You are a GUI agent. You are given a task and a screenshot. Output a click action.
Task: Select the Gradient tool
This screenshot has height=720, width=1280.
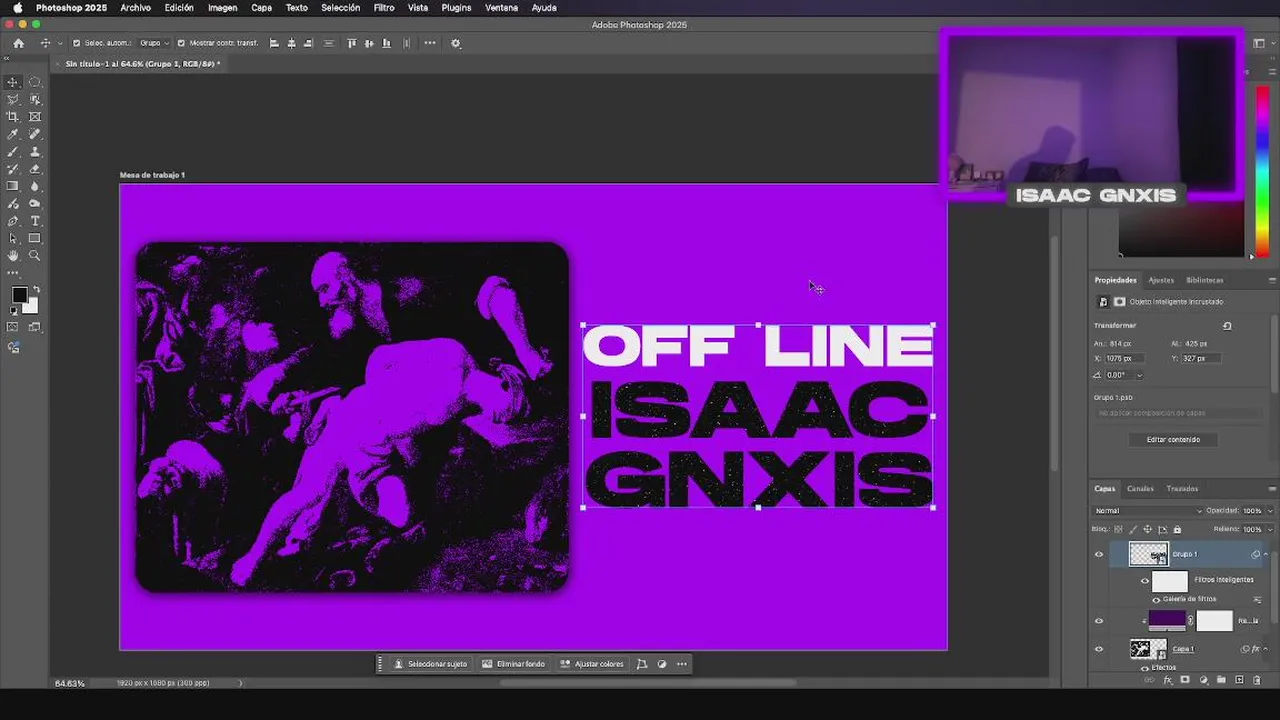(12, 186)
